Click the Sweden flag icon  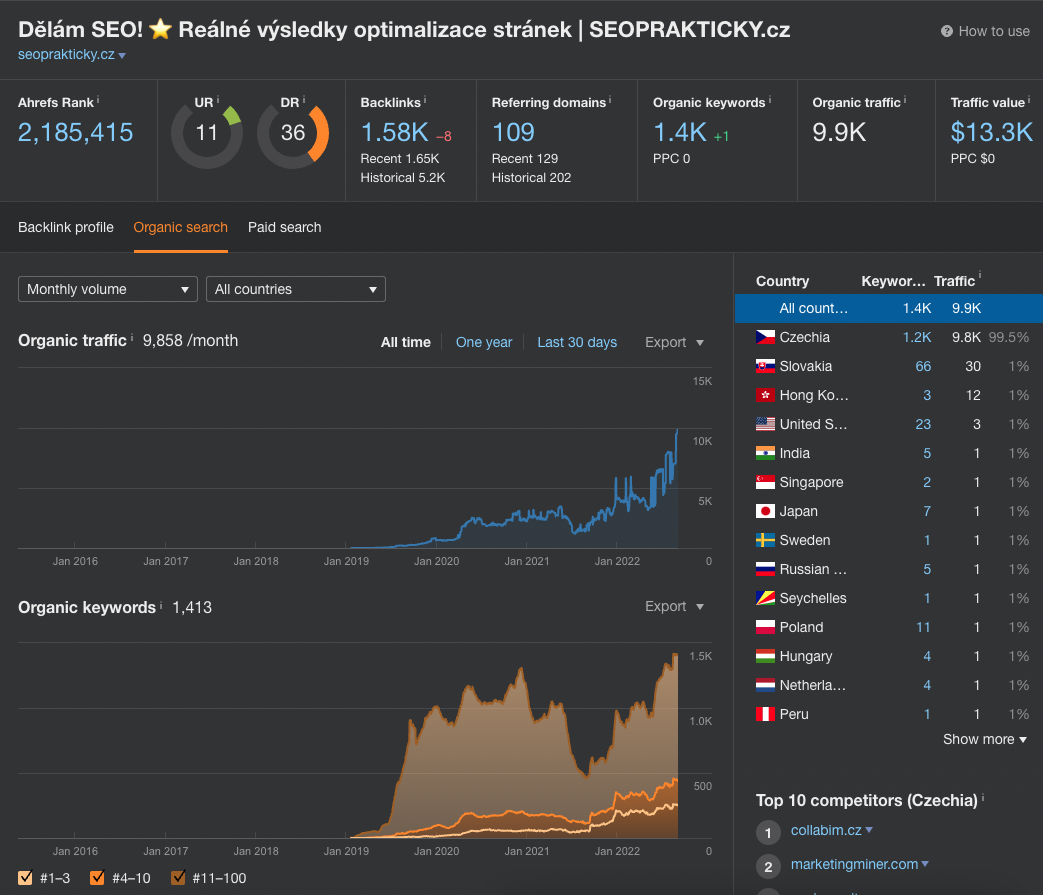(x=766, y=540)
